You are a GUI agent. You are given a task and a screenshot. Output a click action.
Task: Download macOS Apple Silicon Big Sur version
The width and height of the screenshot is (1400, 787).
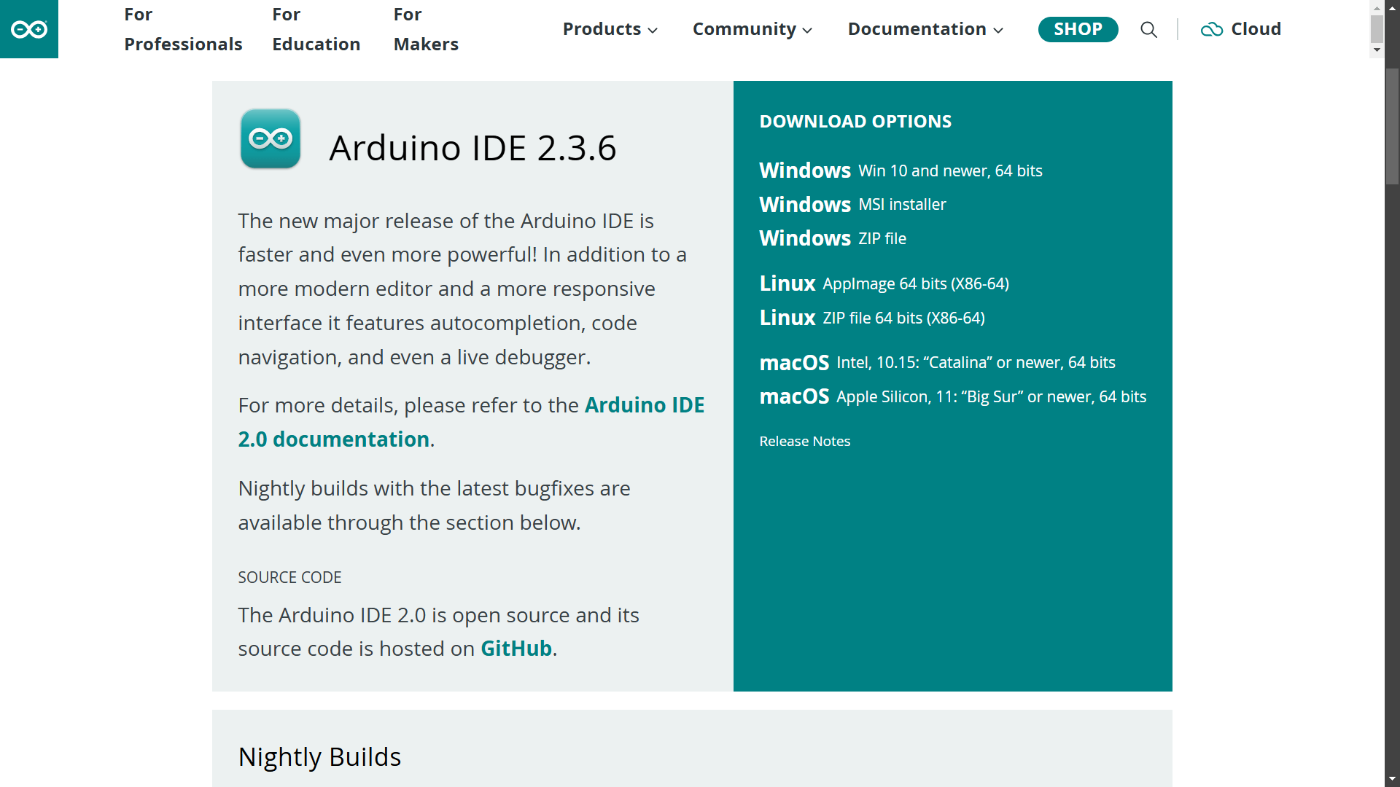(953, 396)
